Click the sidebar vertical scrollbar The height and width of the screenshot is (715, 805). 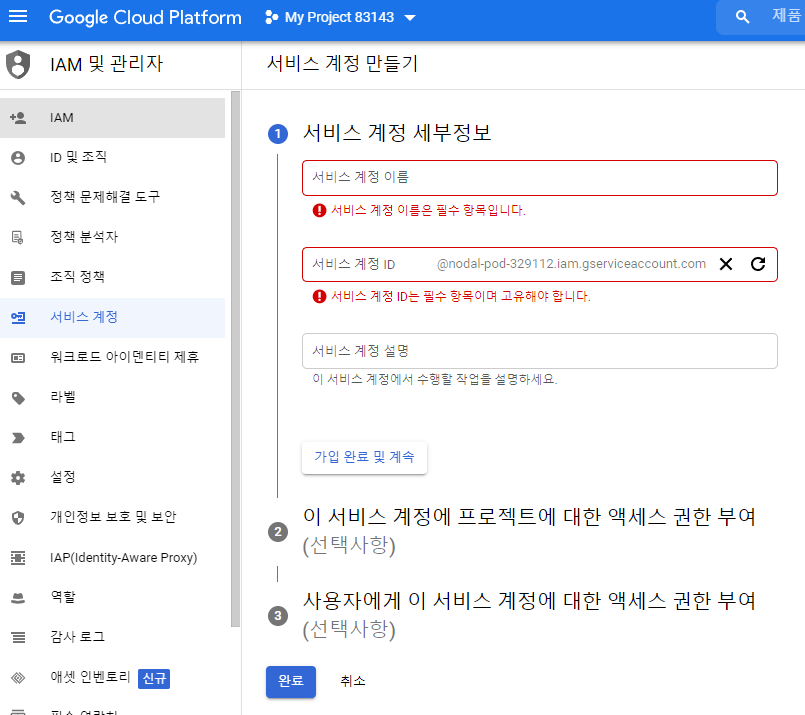pyautogui.click(x=236, y=359)
